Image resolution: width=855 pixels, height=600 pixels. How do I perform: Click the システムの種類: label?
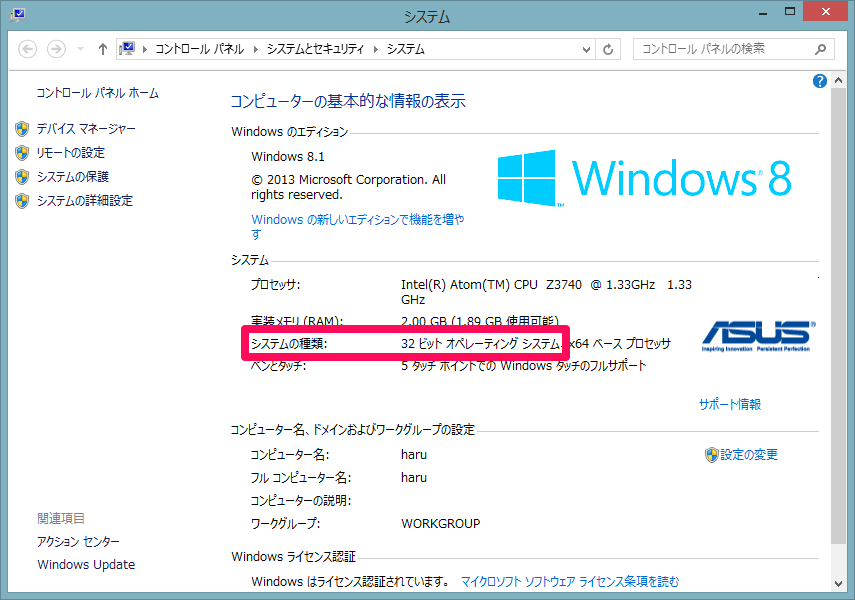pyautogui.click(x=289, y=344)
